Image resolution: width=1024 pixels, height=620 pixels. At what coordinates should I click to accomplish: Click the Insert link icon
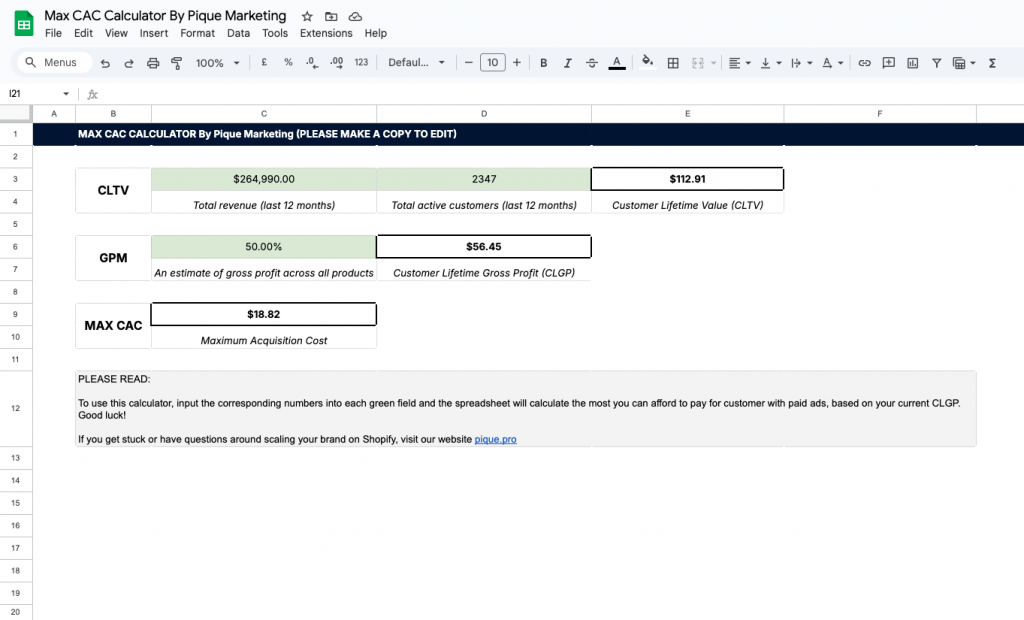864,63
